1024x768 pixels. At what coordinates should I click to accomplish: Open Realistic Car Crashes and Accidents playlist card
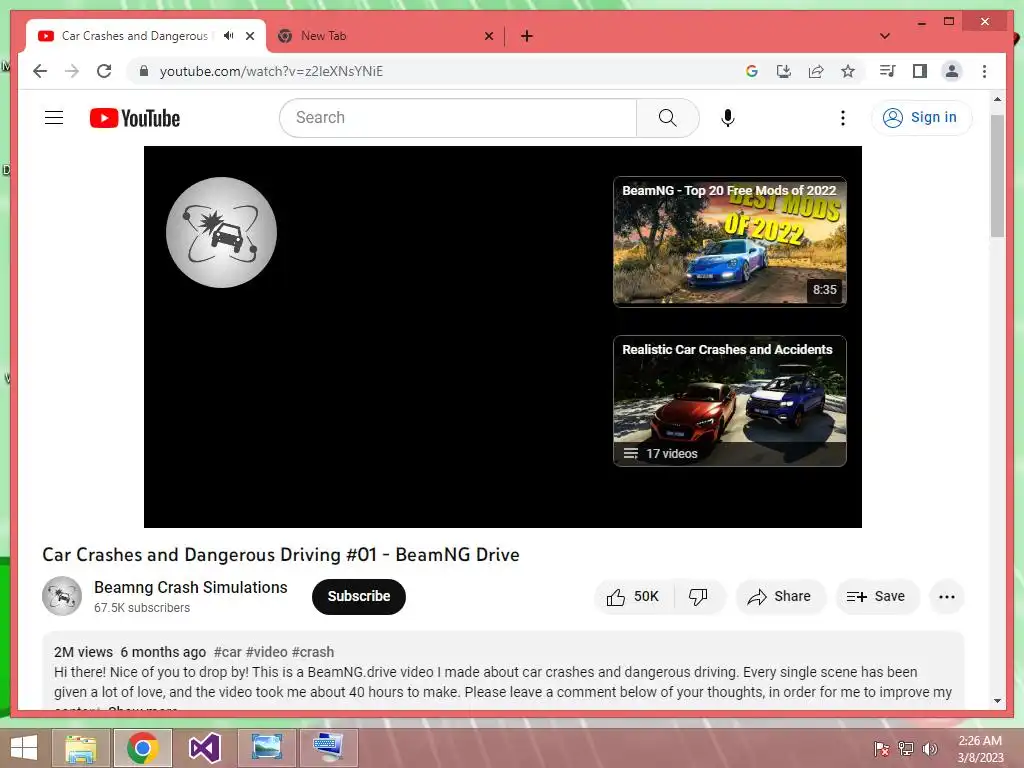729,400
